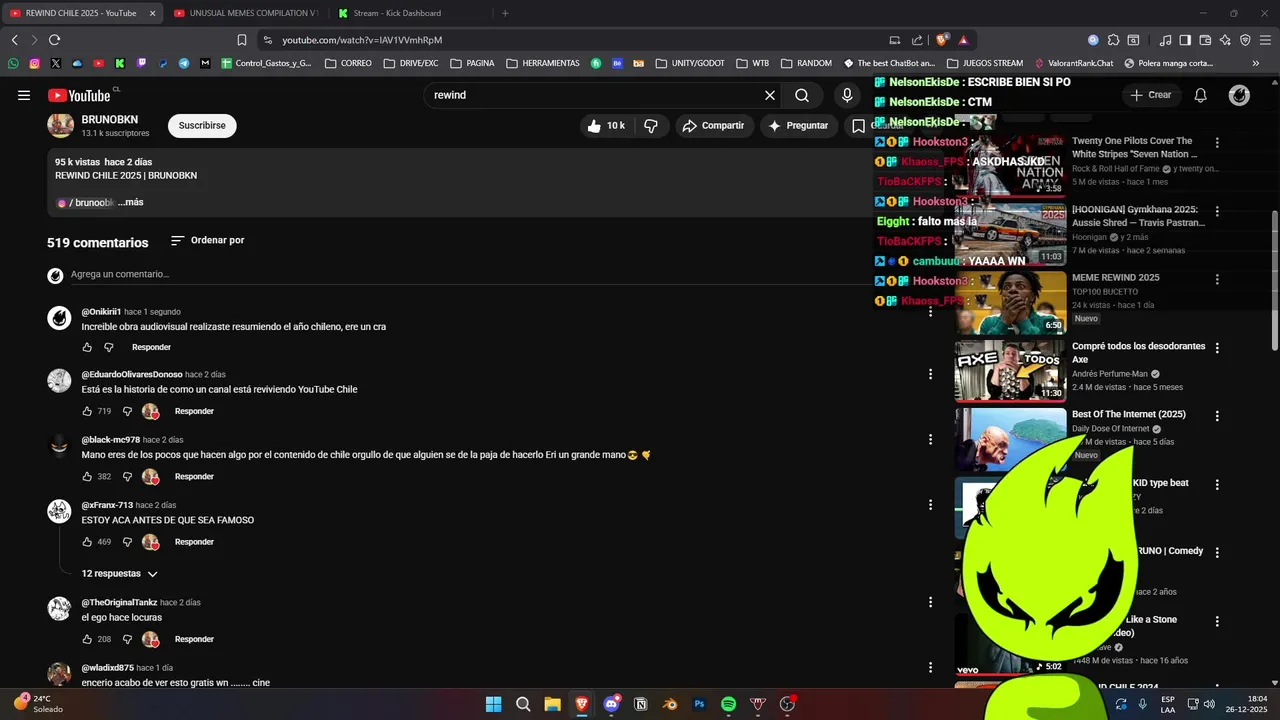The width and height of the screenshot is (1280, 720).
Task: Open HERRAMIENTAS bookmarks folder
Action: 543,63
